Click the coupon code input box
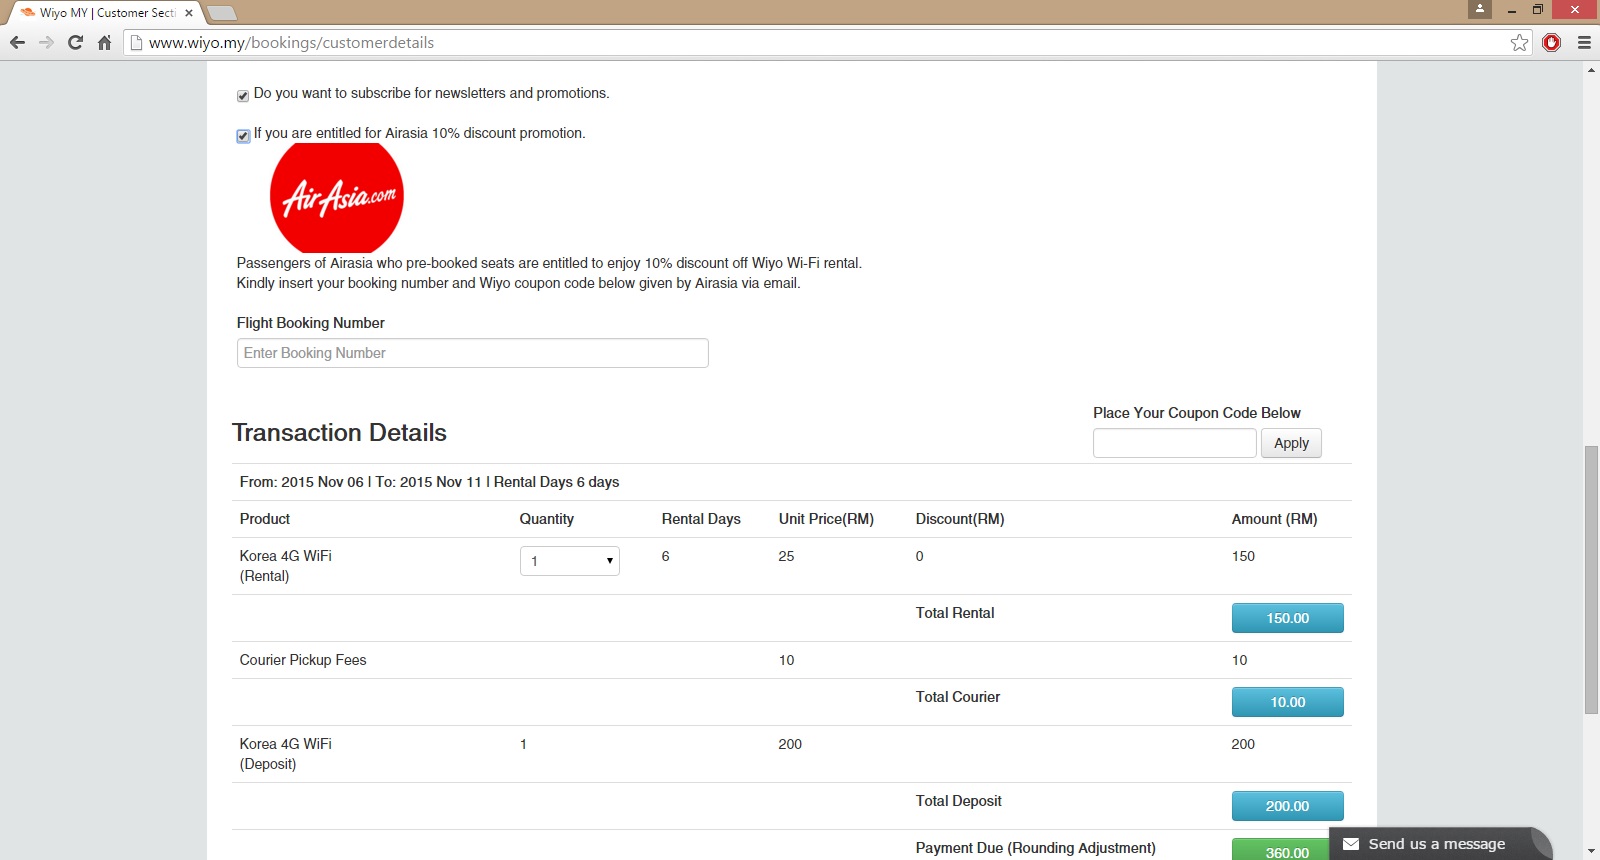The height and width of the screenshot is (860, 1600). point(1175,443)
